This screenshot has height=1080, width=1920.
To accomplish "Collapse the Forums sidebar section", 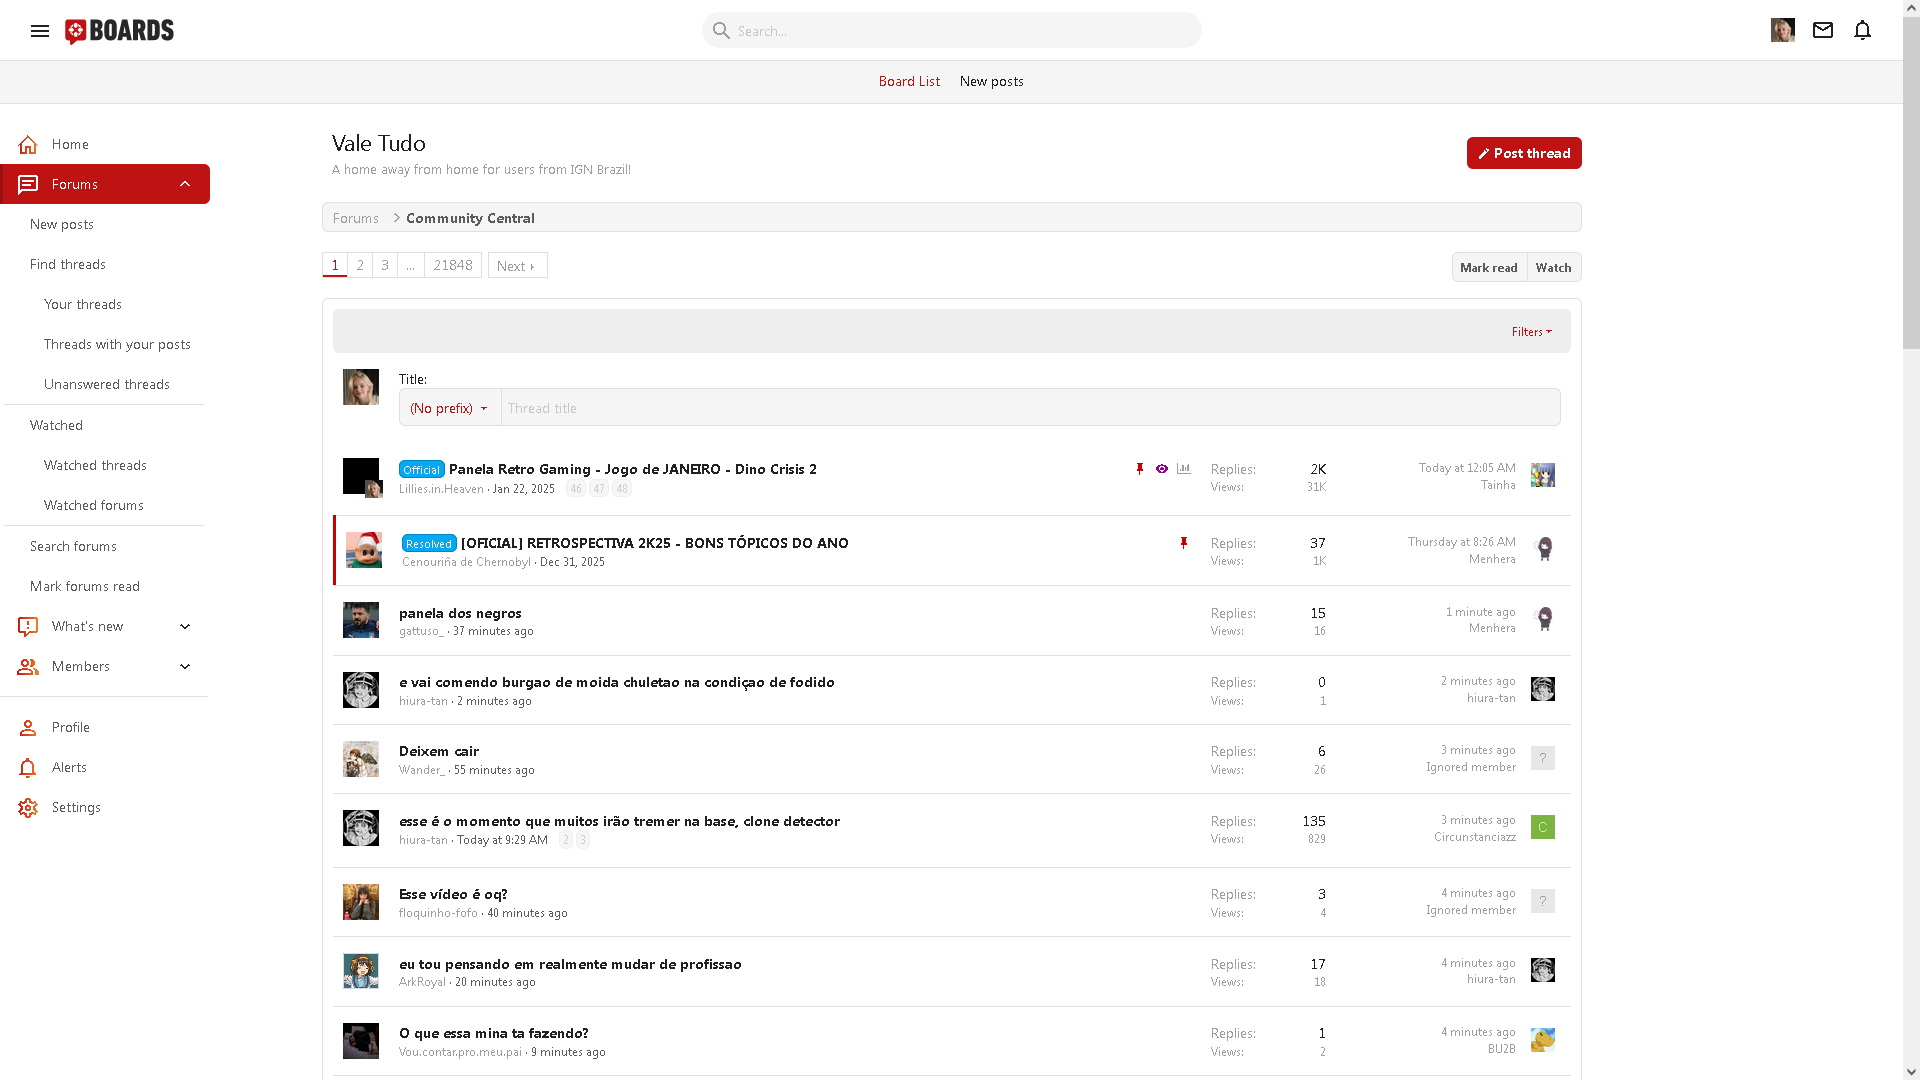I will [x=185, y=184].
